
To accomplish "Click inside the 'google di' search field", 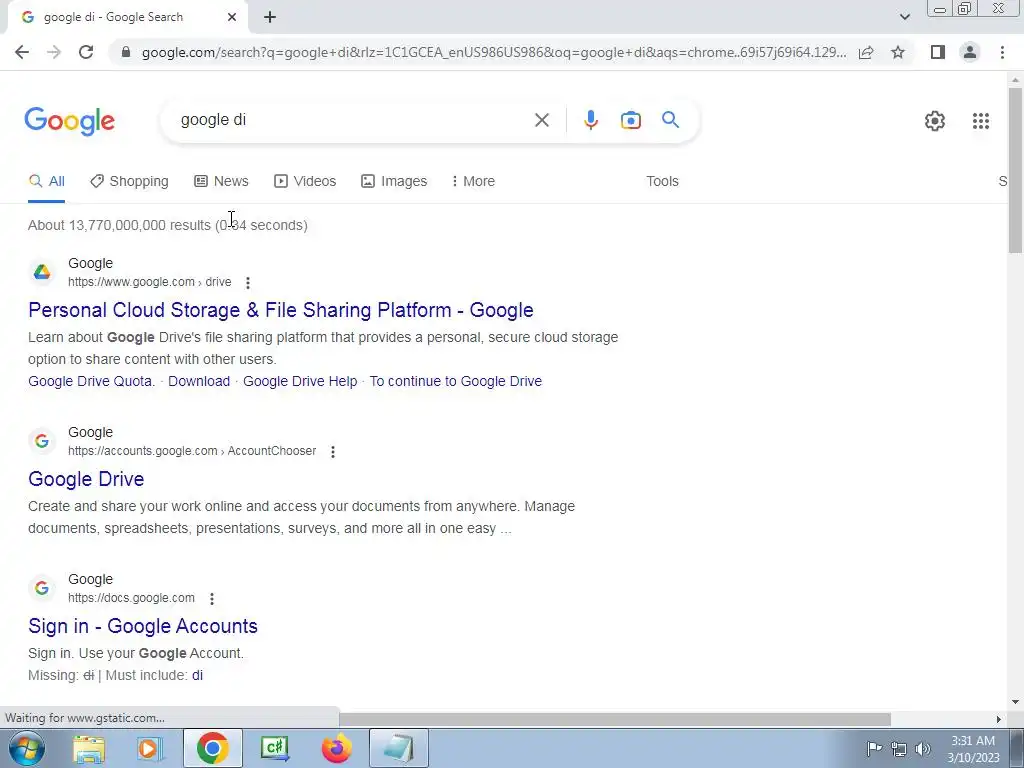I will coord(353,120).
